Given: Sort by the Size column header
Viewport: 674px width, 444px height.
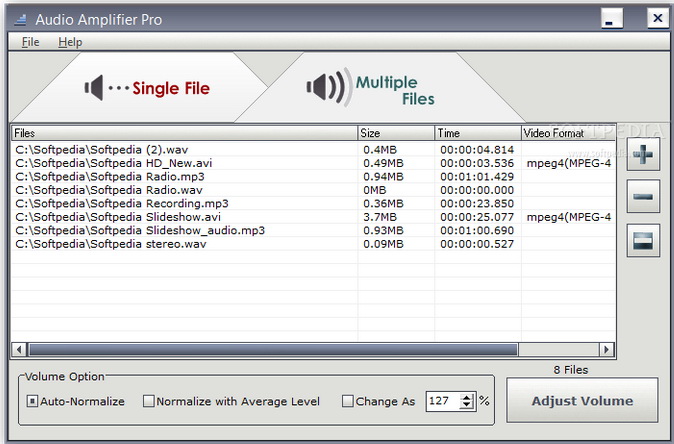Looking at the screenshot, I should point(396,133).
